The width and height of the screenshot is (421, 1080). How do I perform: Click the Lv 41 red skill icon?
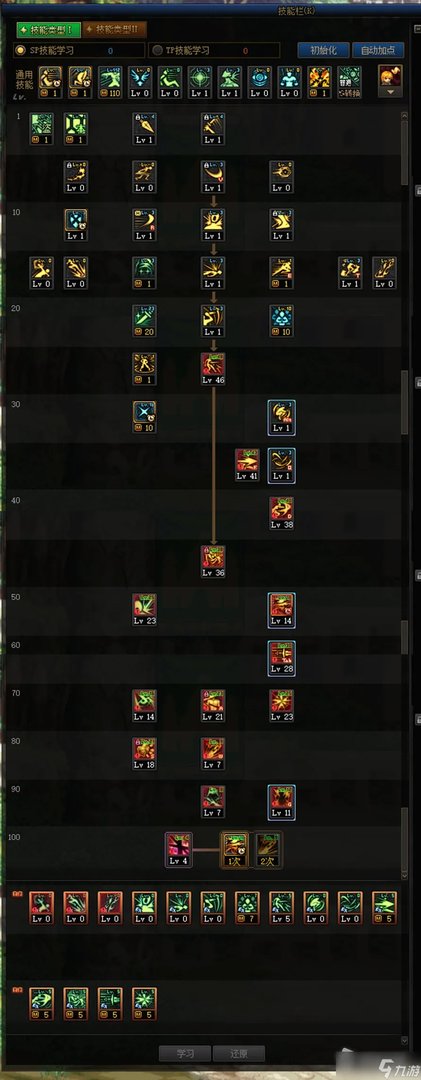(247, 465)
